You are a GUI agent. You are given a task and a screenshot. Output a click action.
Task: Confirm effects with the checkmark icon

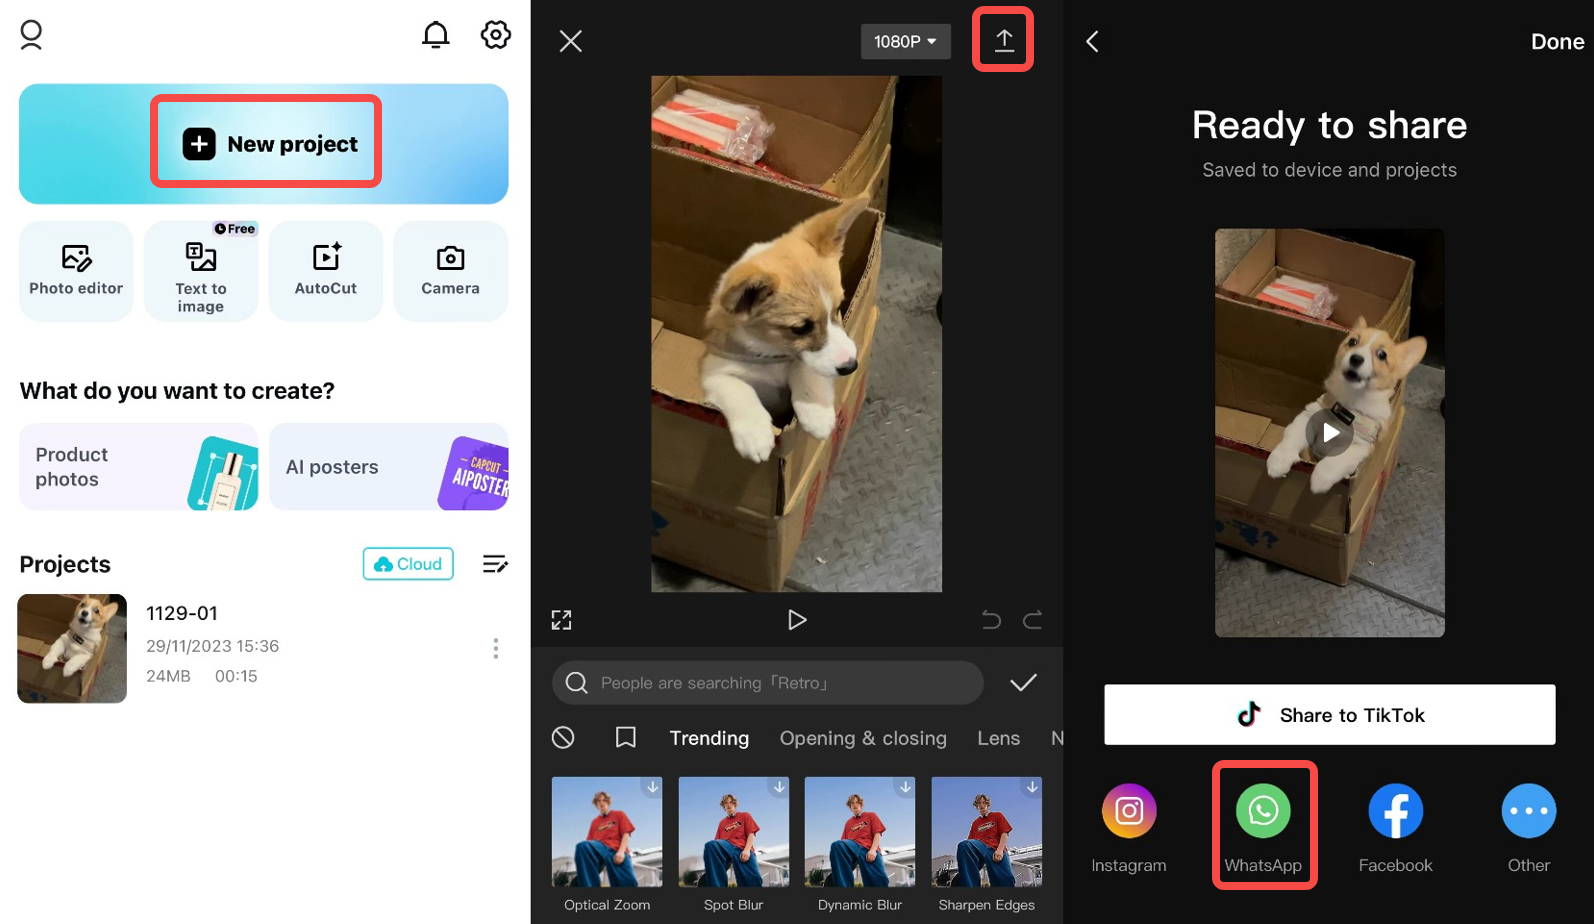point(1023,683)
